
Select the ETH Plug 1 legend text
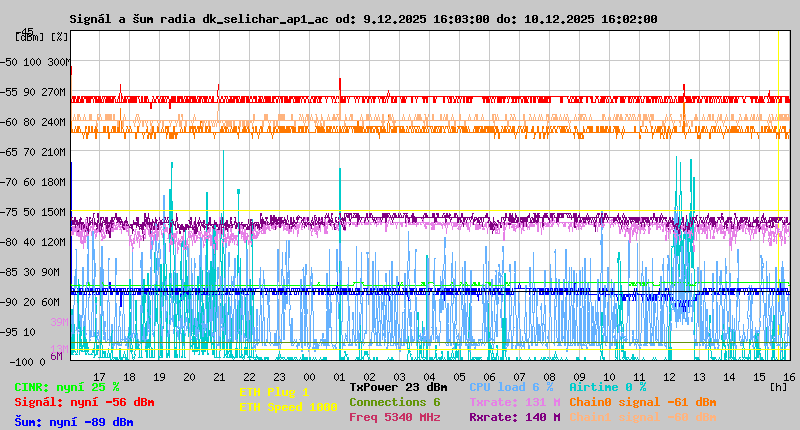point(274,392)
